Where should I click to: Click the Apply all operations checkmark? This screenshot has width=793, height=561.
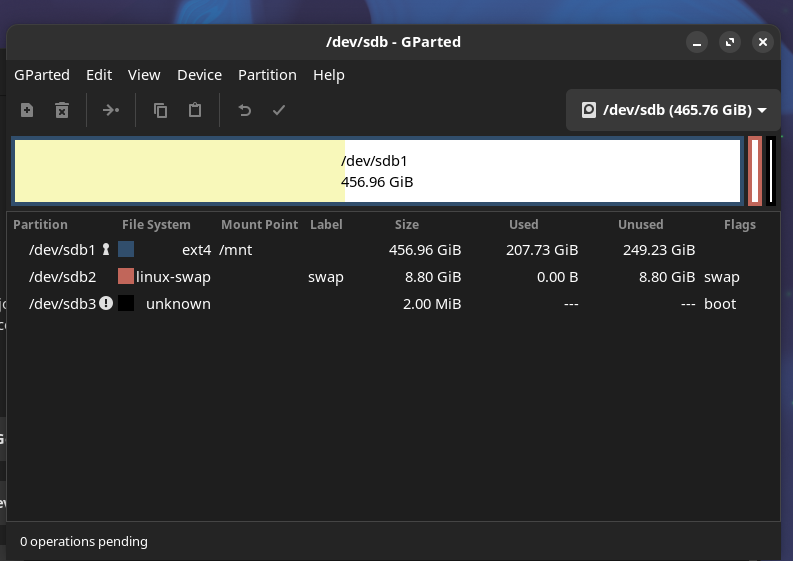coord(279,110)
